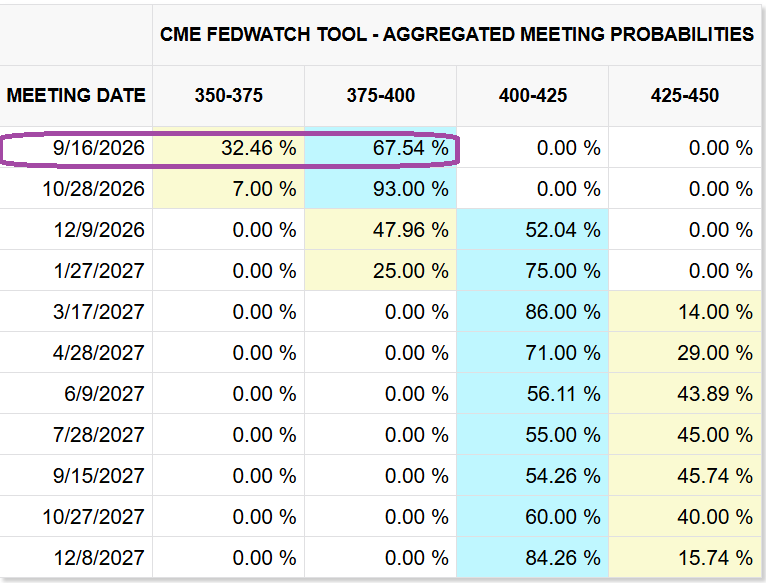
Task: Click the 84.26 % cell
Action: click(x=532, y=558)
